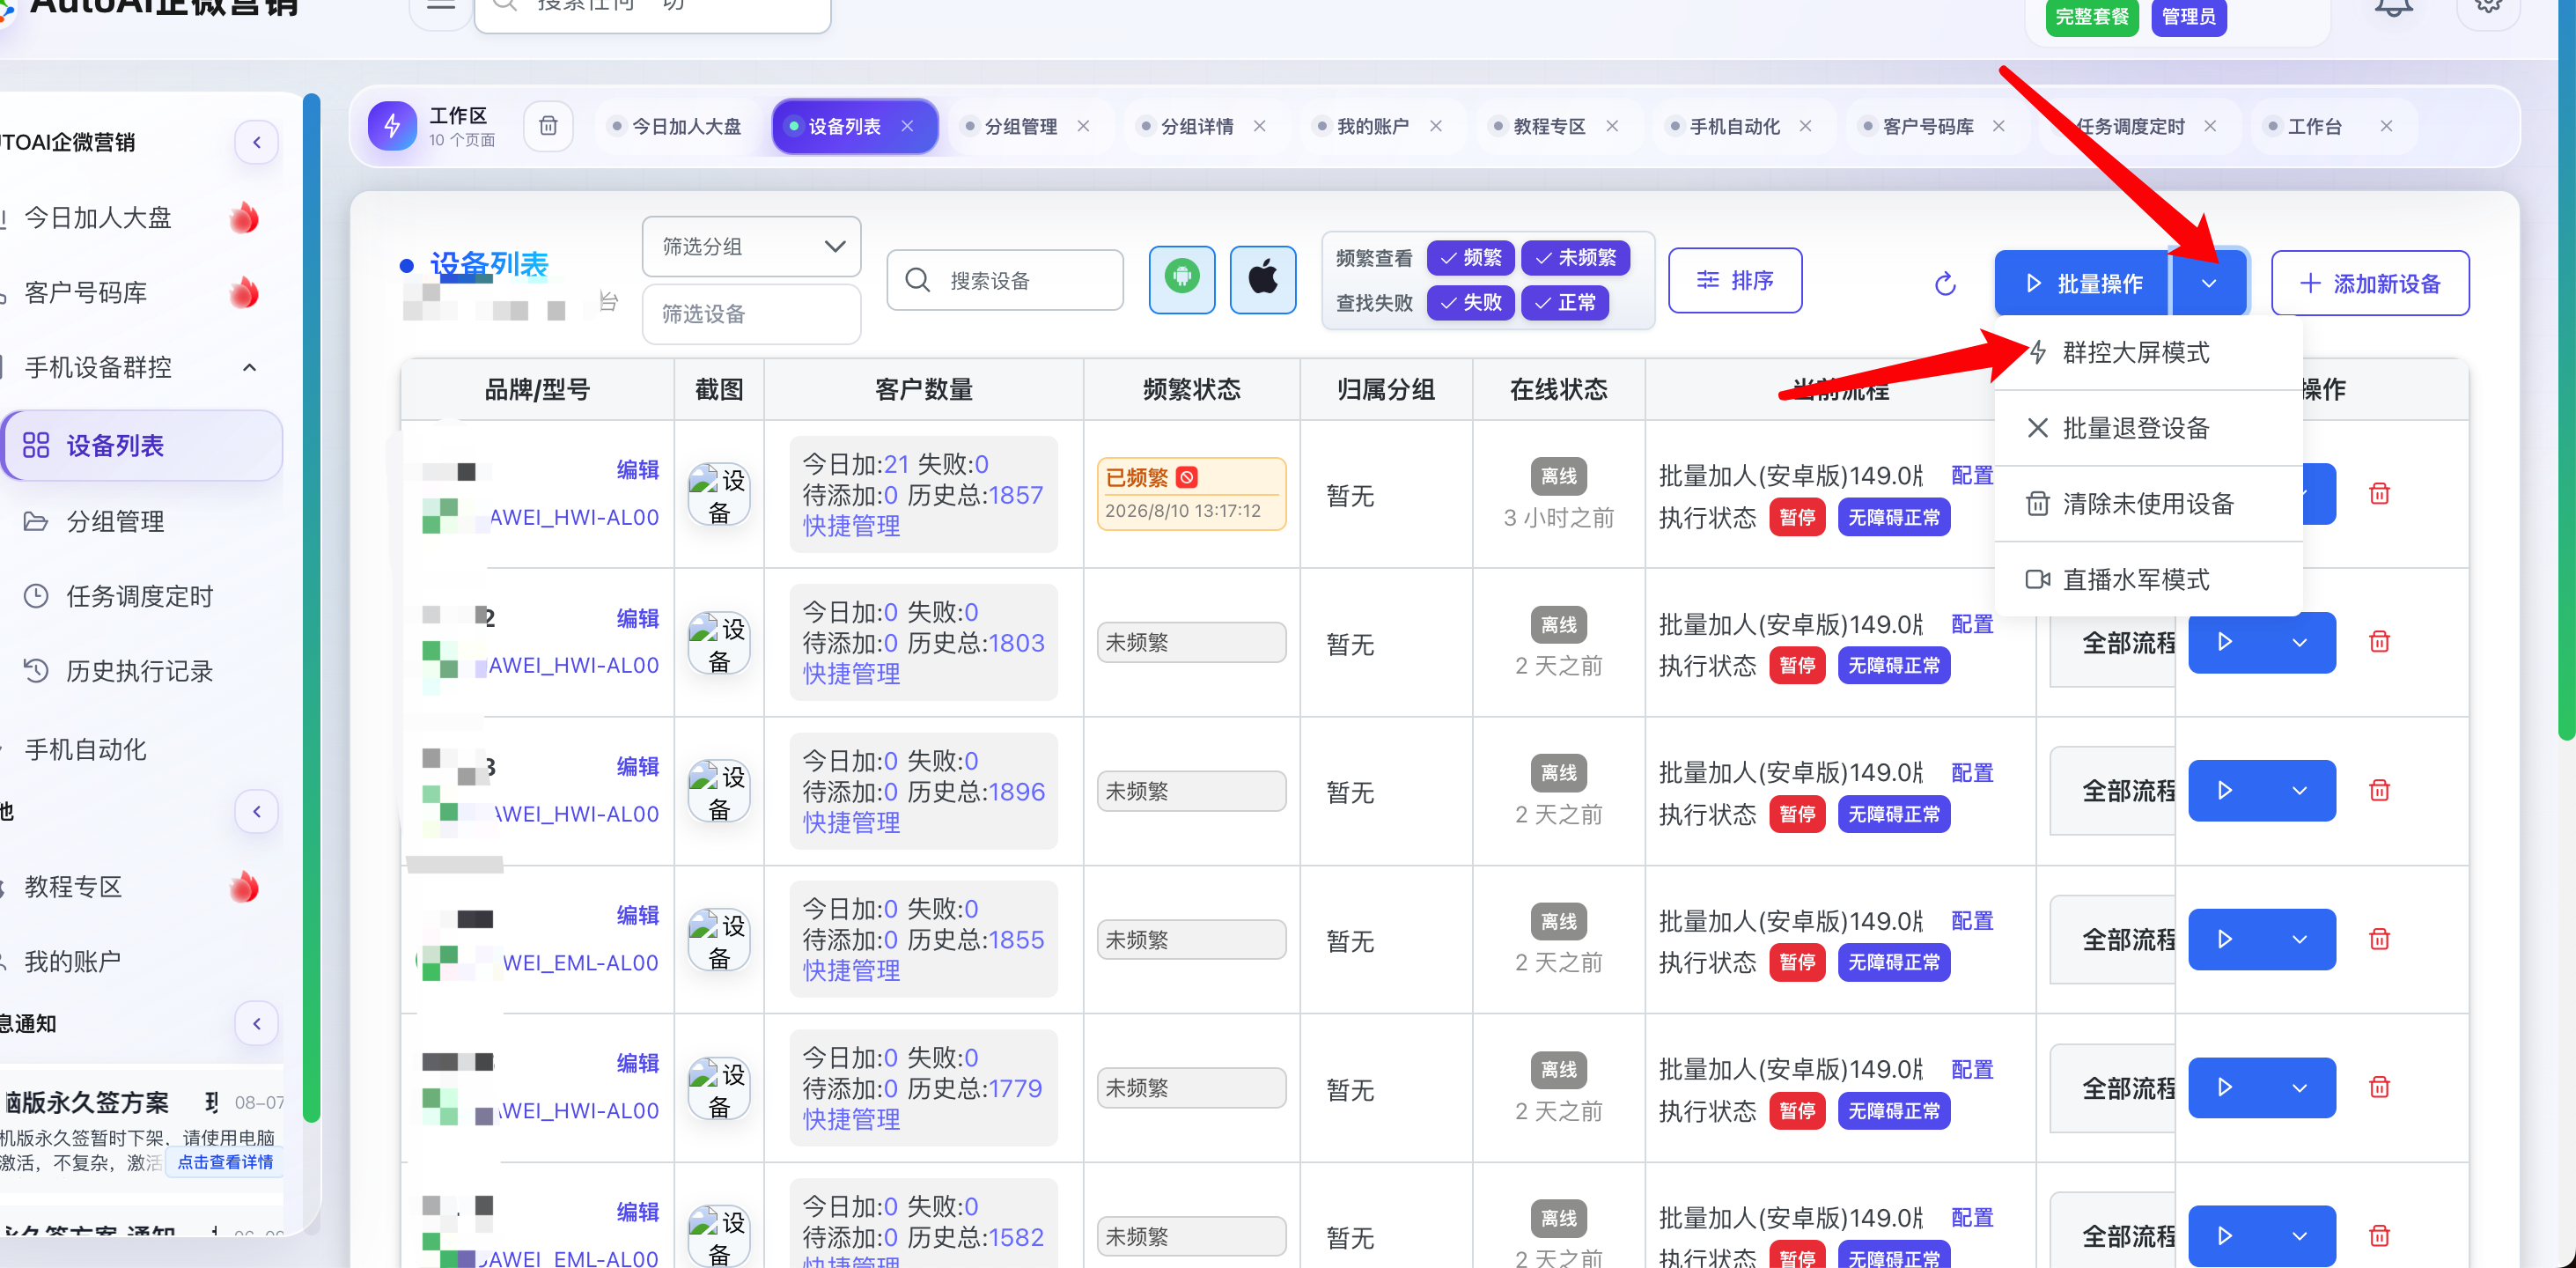This screenshot has width=2576, height=1268.
Task: Open the first device screenshot thumbnail
Action: (x=719, y=494)
